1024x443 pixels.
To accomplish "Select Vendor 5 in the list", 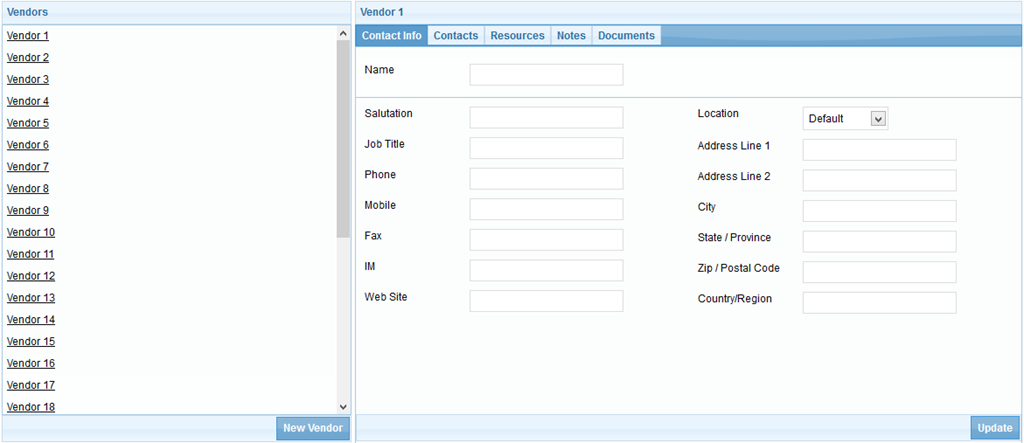I will tap(28, 123).
